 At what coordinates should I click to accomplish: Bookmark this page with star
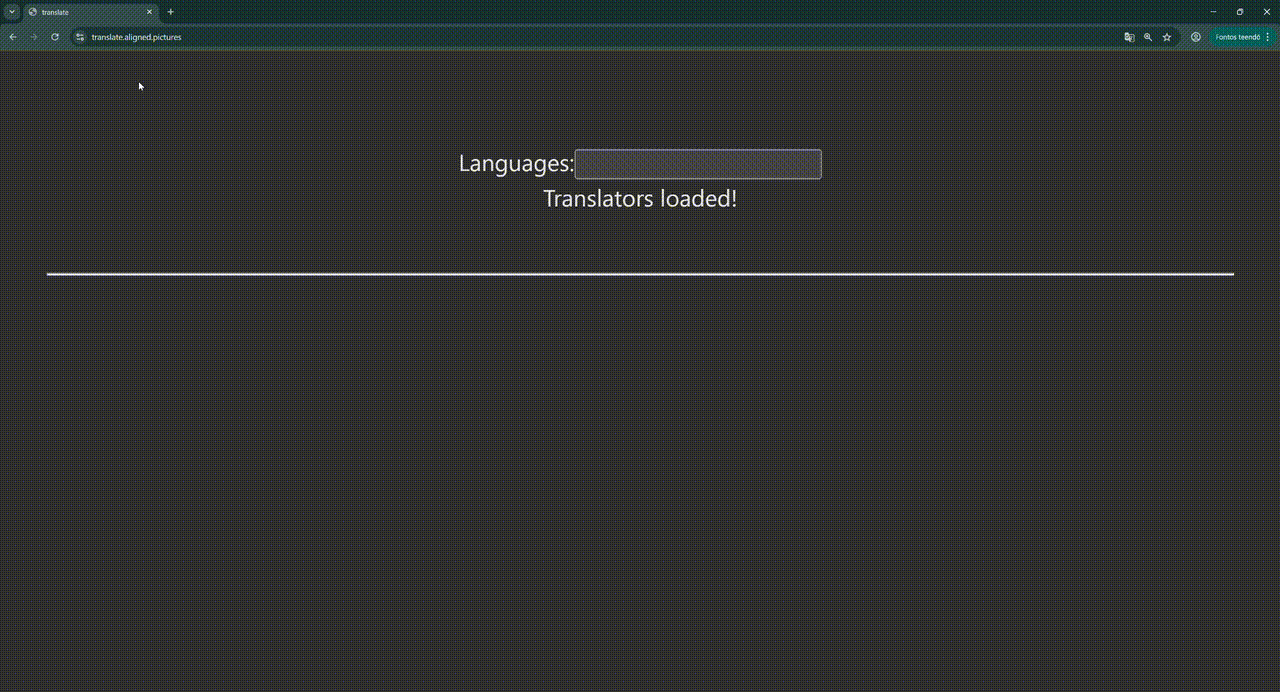click(1167, 37)
